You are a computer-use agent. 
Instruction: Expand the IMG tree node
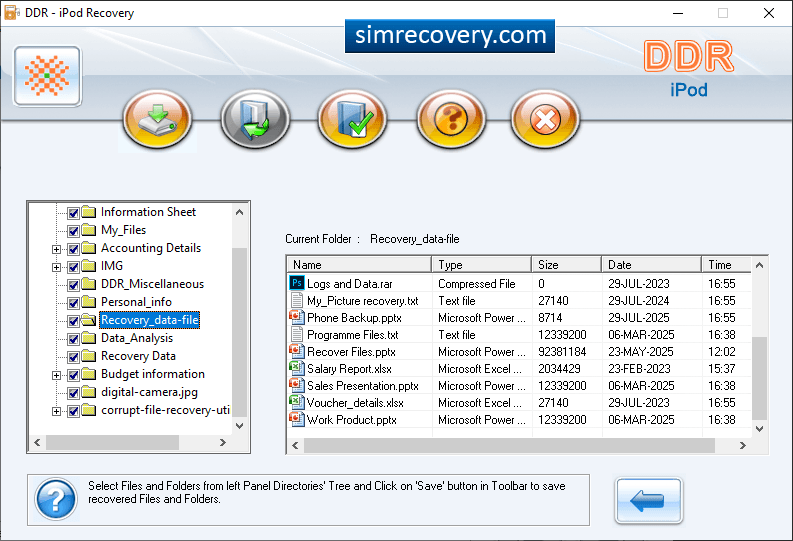click(x=57, y=267)
